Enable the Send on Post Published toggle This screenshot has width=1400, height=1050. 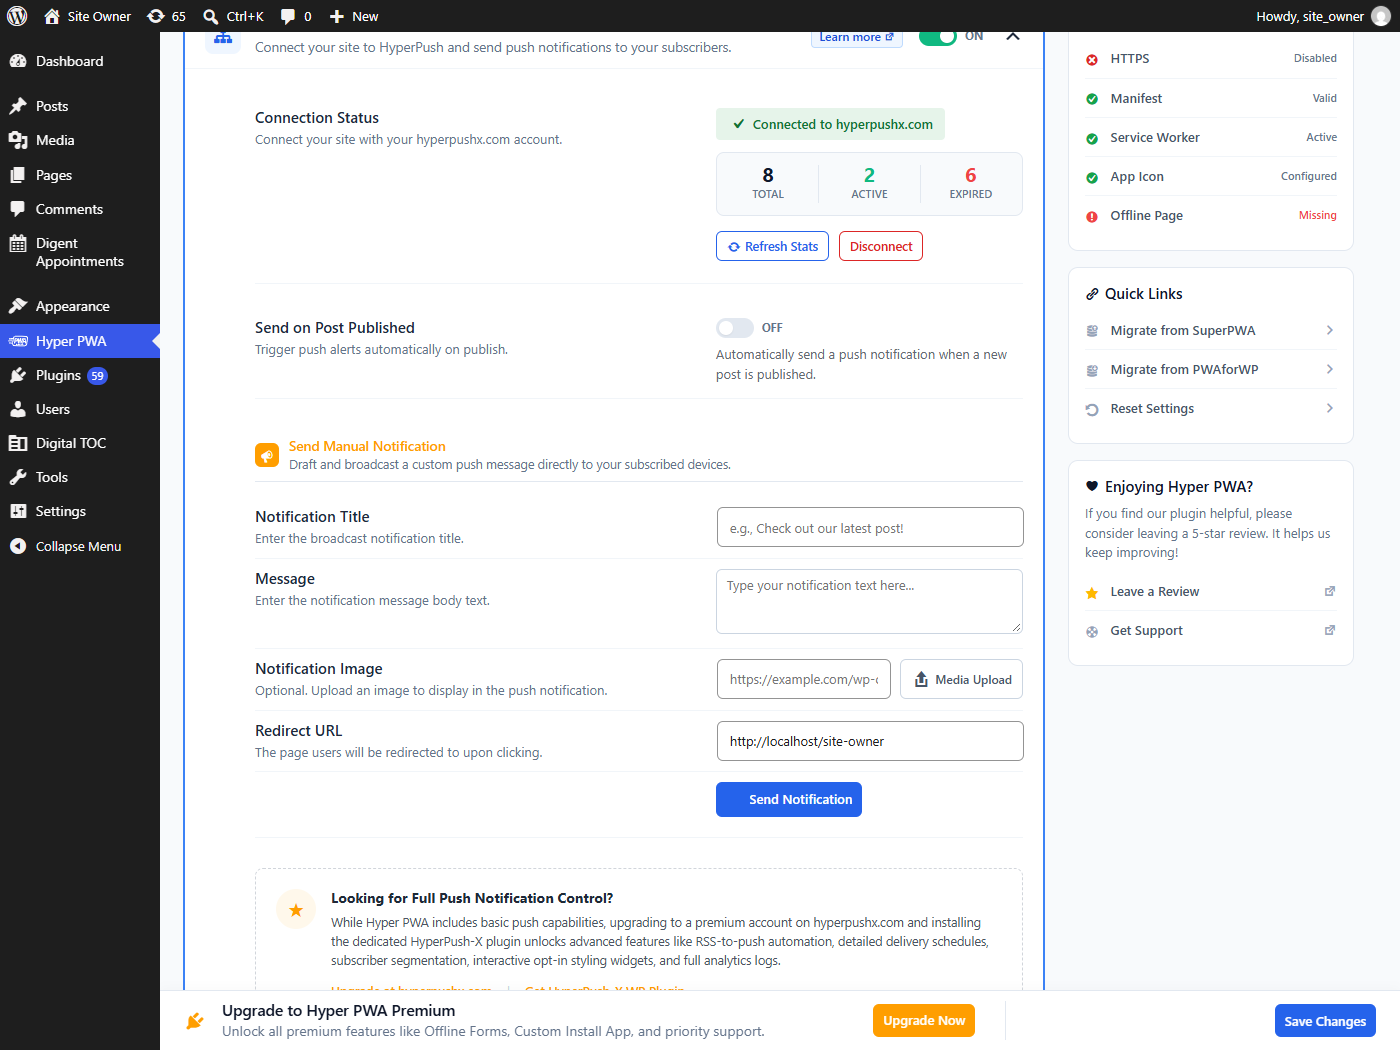[x=735, y=328]
